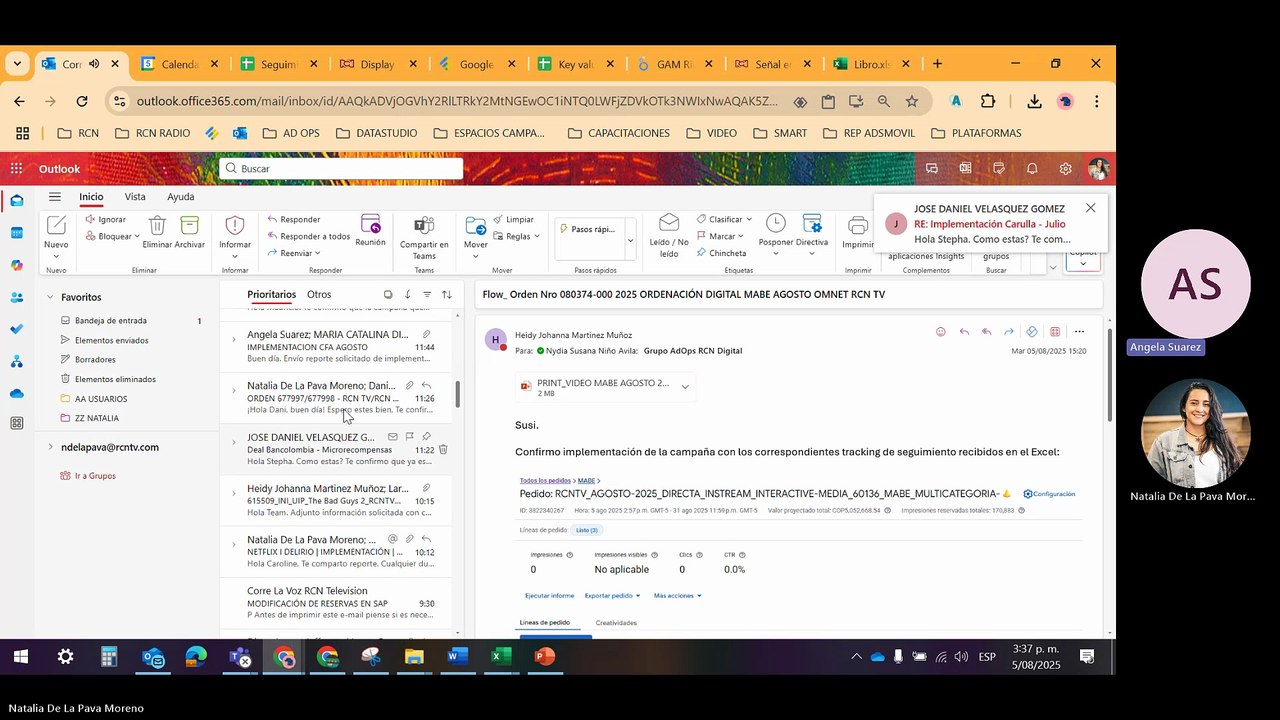The image size is (1280, 720).
Task: Dismiss the JOSE DANIEL notification popup
Action: point(1090,208)
